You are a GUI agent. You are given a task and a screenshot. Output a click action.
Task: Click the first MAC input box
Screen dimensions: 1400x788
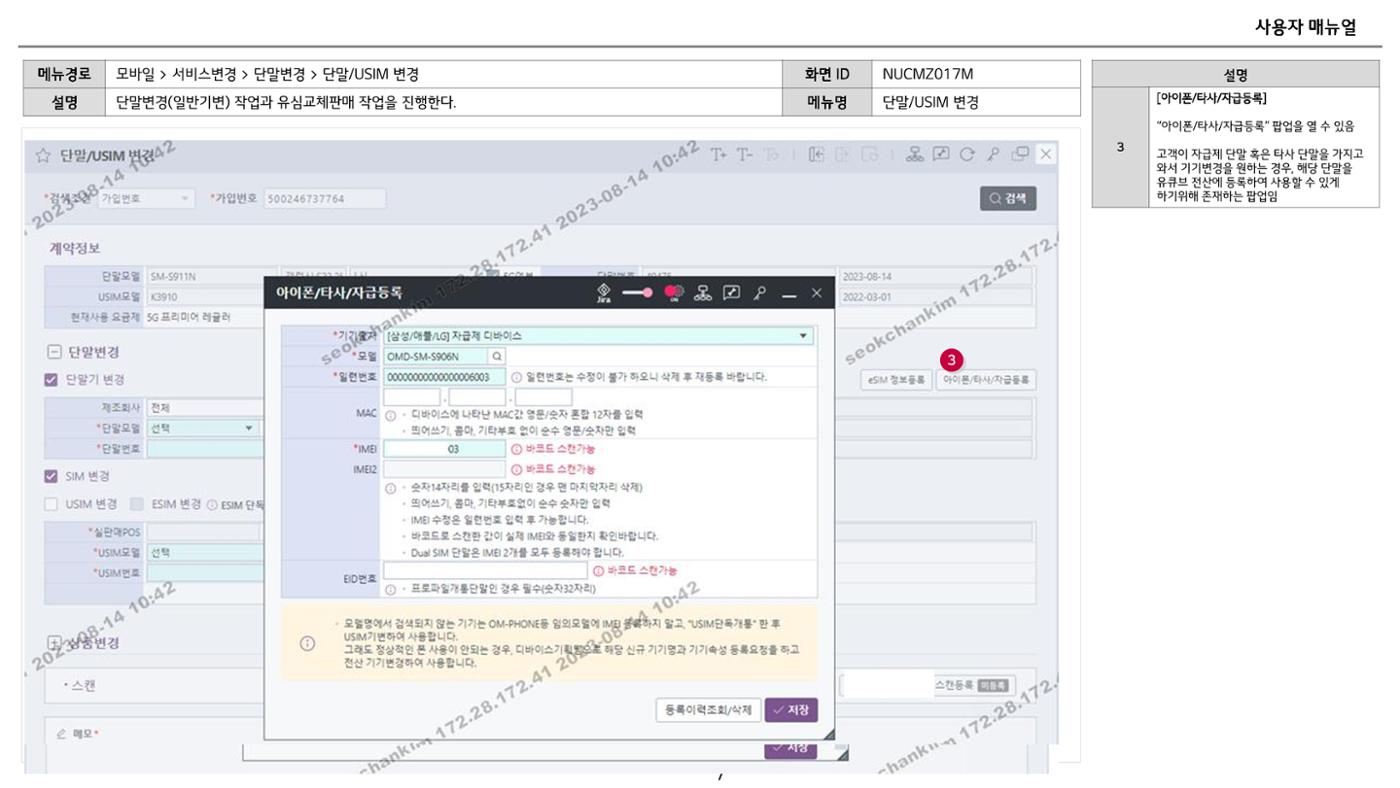pyautogui.click(x=411, y=397)
